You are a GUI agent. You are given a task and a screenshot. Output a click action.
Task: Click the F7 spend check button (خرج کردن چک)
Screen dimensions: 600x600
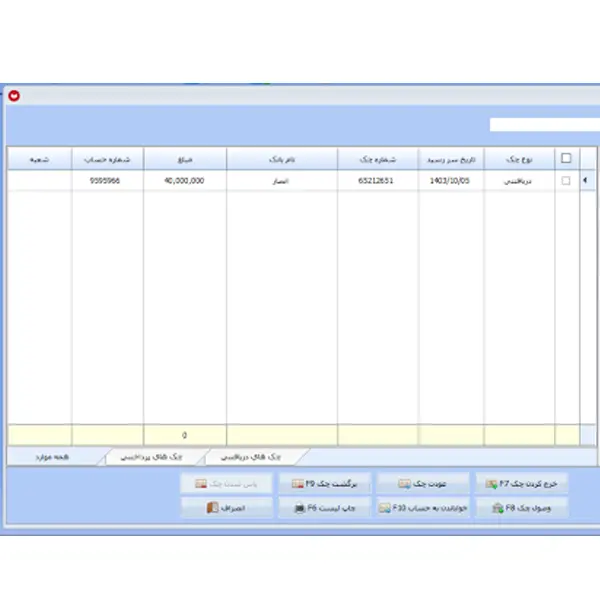522,484
